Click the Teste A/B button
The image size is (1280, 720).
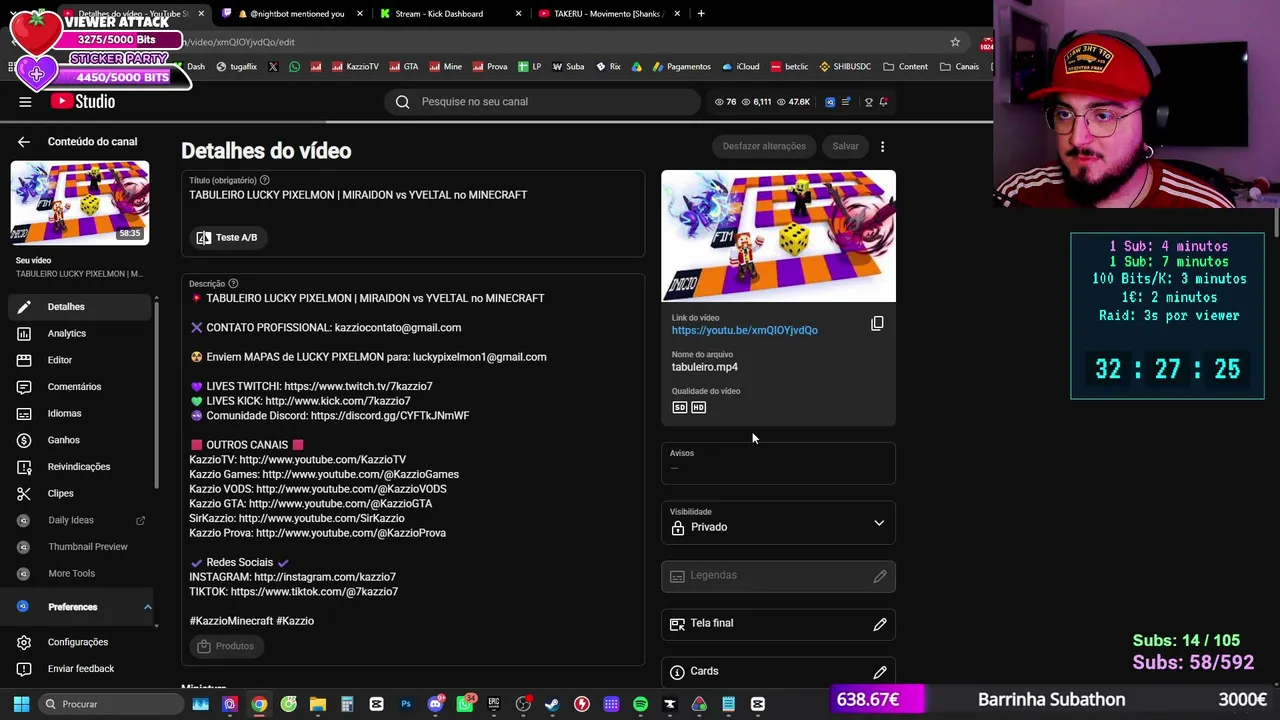[x=227, y=238]
